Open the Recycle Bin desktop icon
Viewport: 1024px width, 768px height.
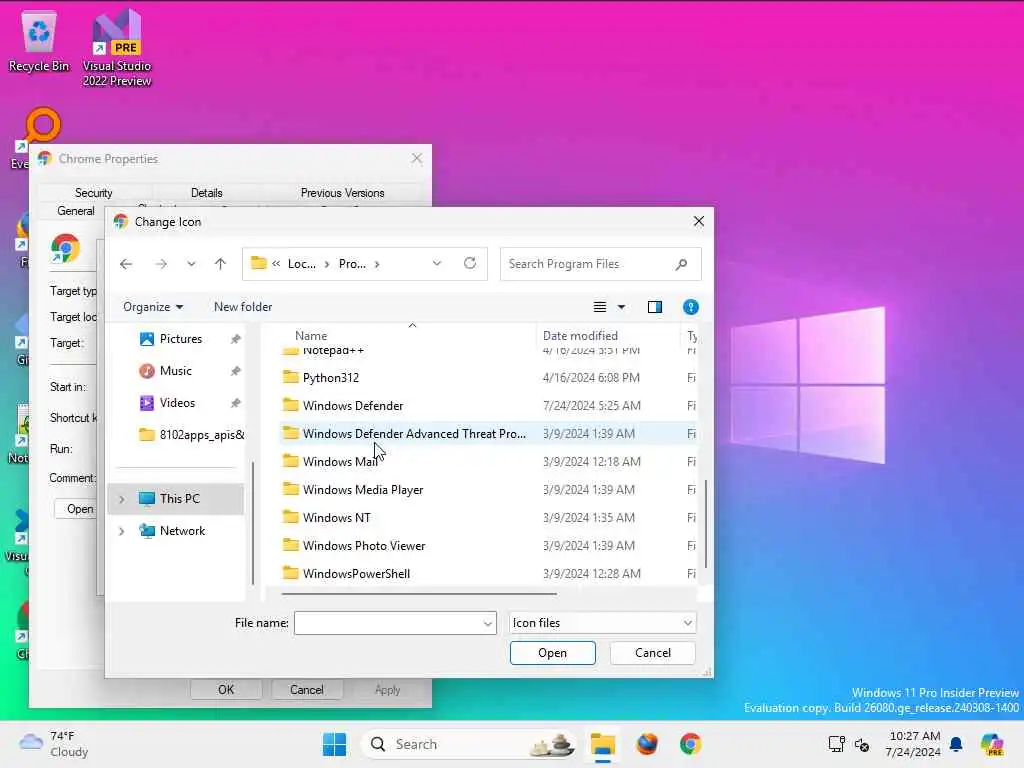point(39,42)
